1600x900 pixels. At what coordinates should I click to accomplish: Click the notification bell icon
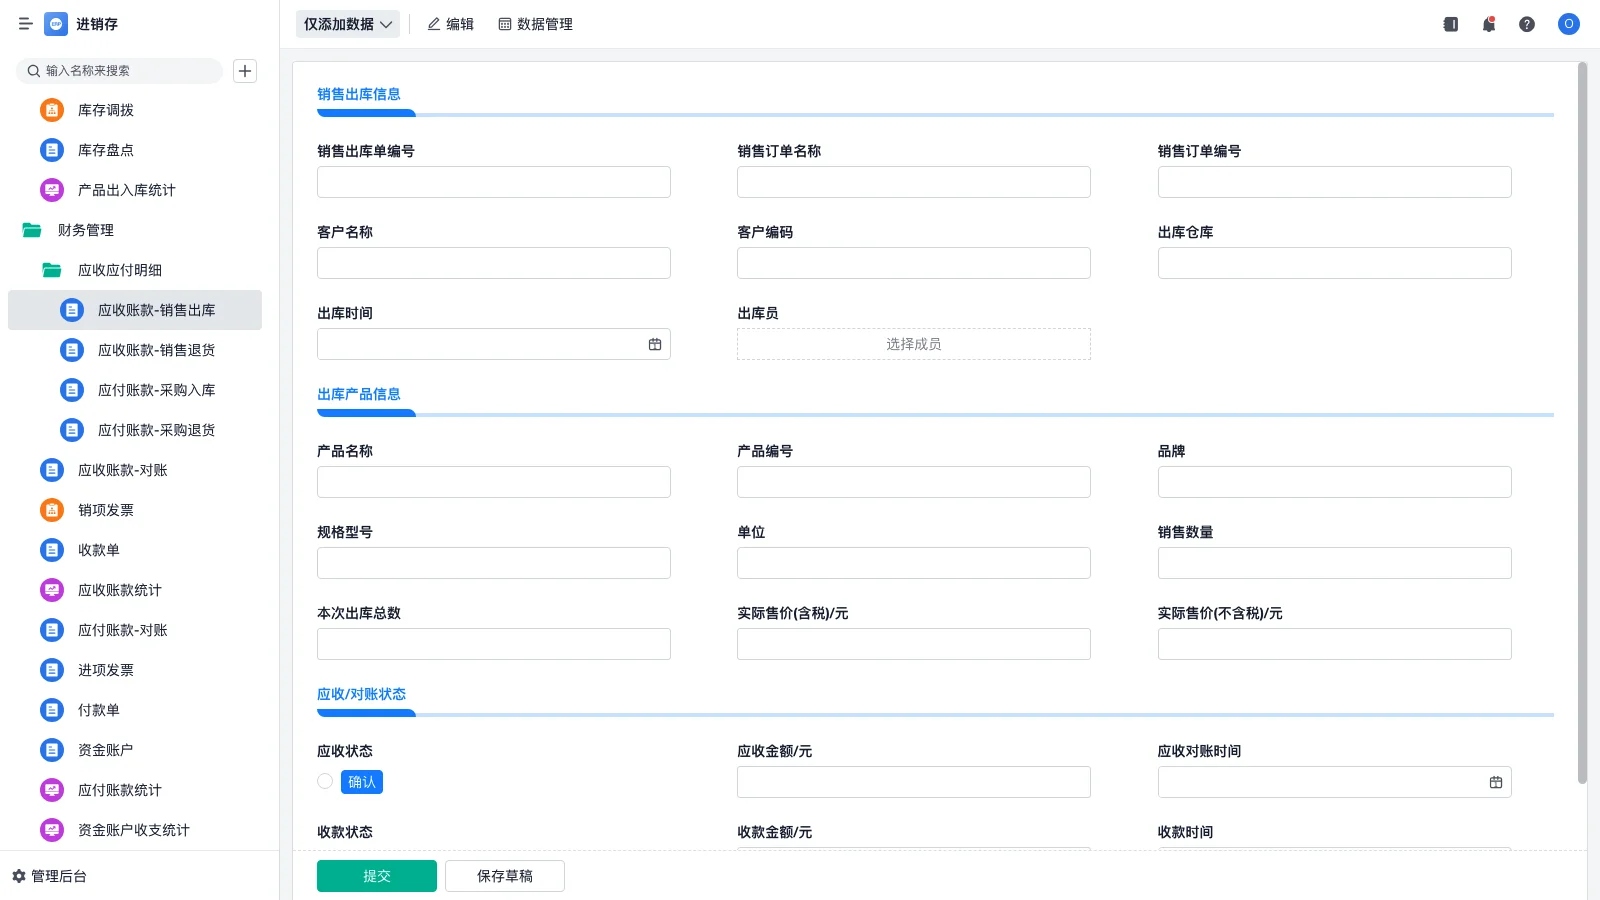click(x=1488, y=24)
